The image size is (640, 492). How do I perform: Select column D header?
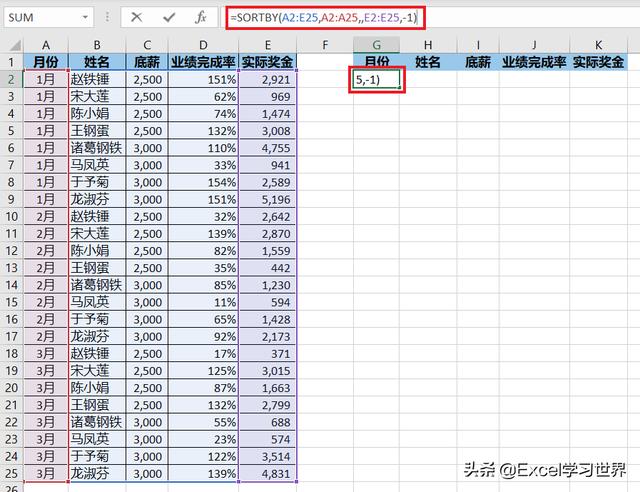(x=203, y=45)
